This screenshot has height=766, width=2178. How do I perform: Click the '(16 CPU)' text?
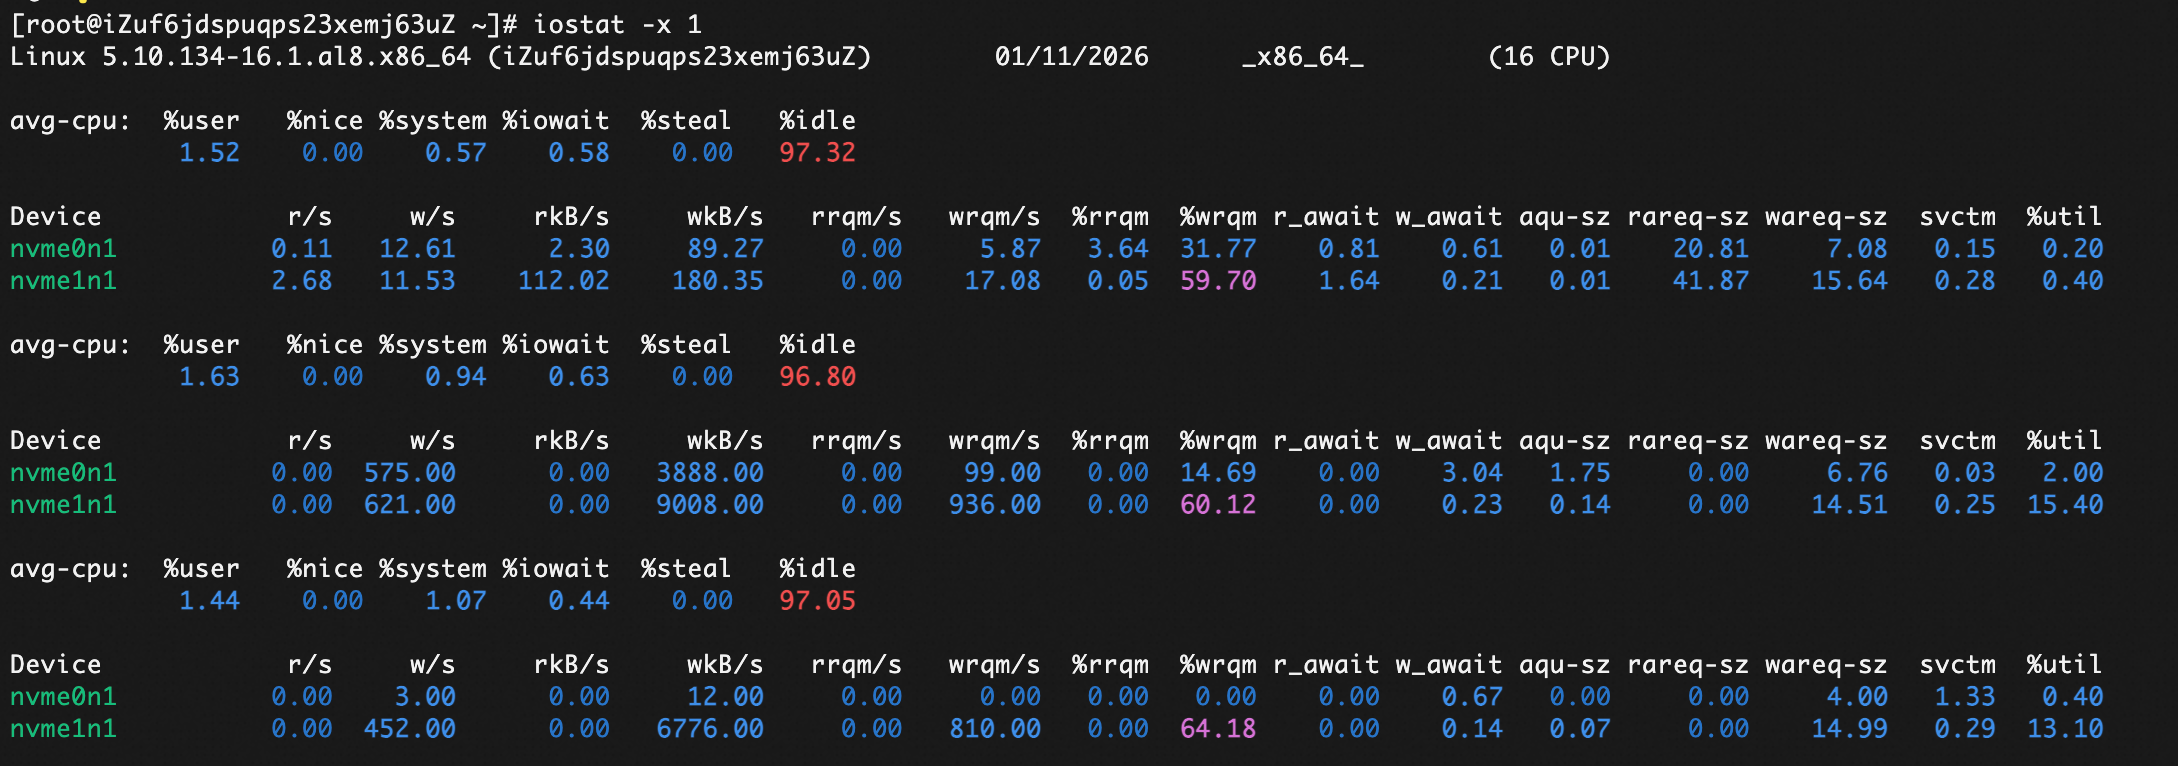pos(1549,57)
